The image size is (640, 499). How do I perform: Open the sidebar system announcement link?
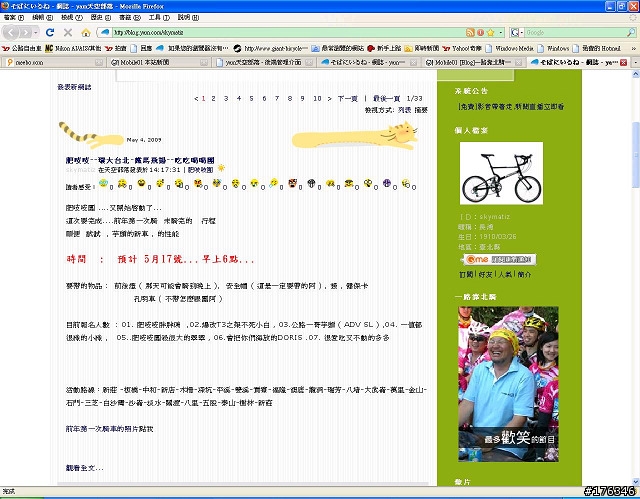tap(511, 106)
